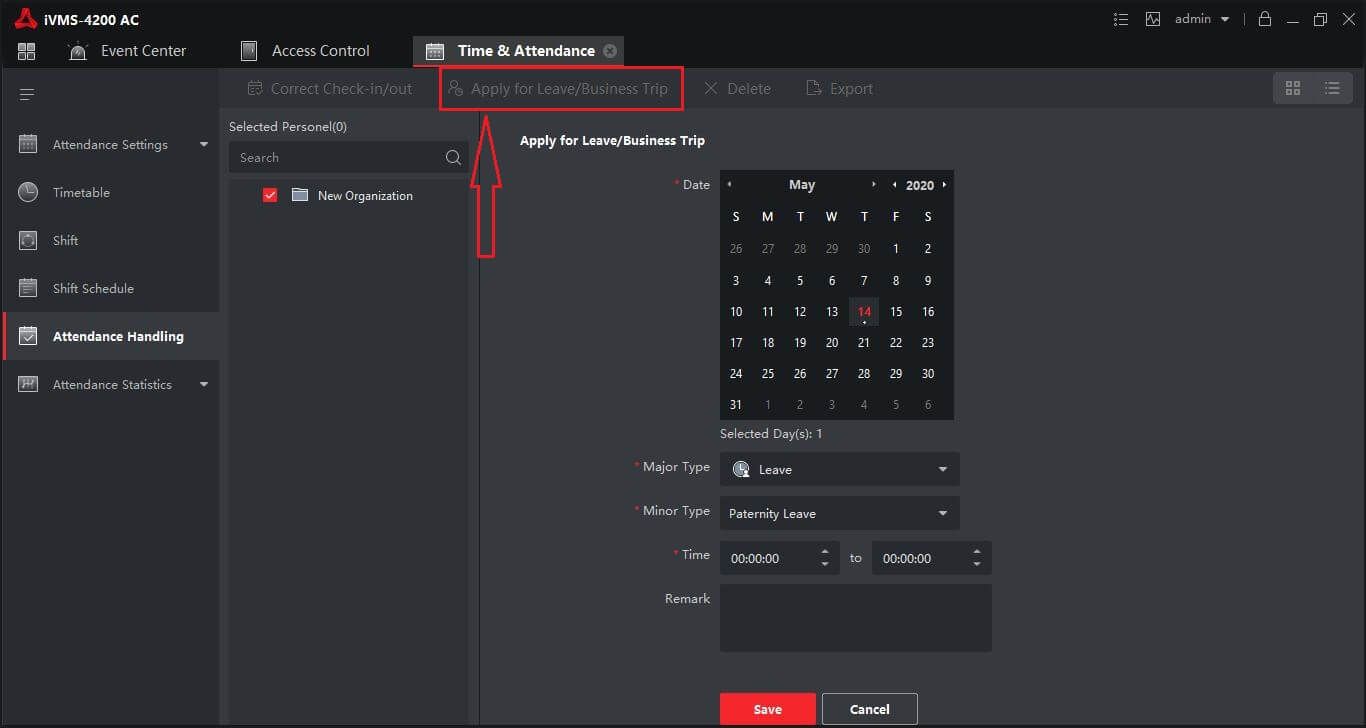
Task: Click the Remark text box
Action: (856, 618)
